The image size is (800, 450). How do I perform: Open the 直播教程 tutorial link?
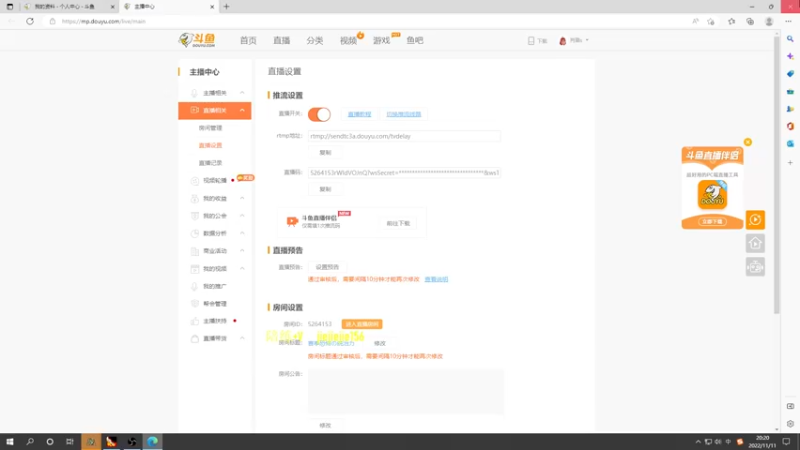(359, 114)
